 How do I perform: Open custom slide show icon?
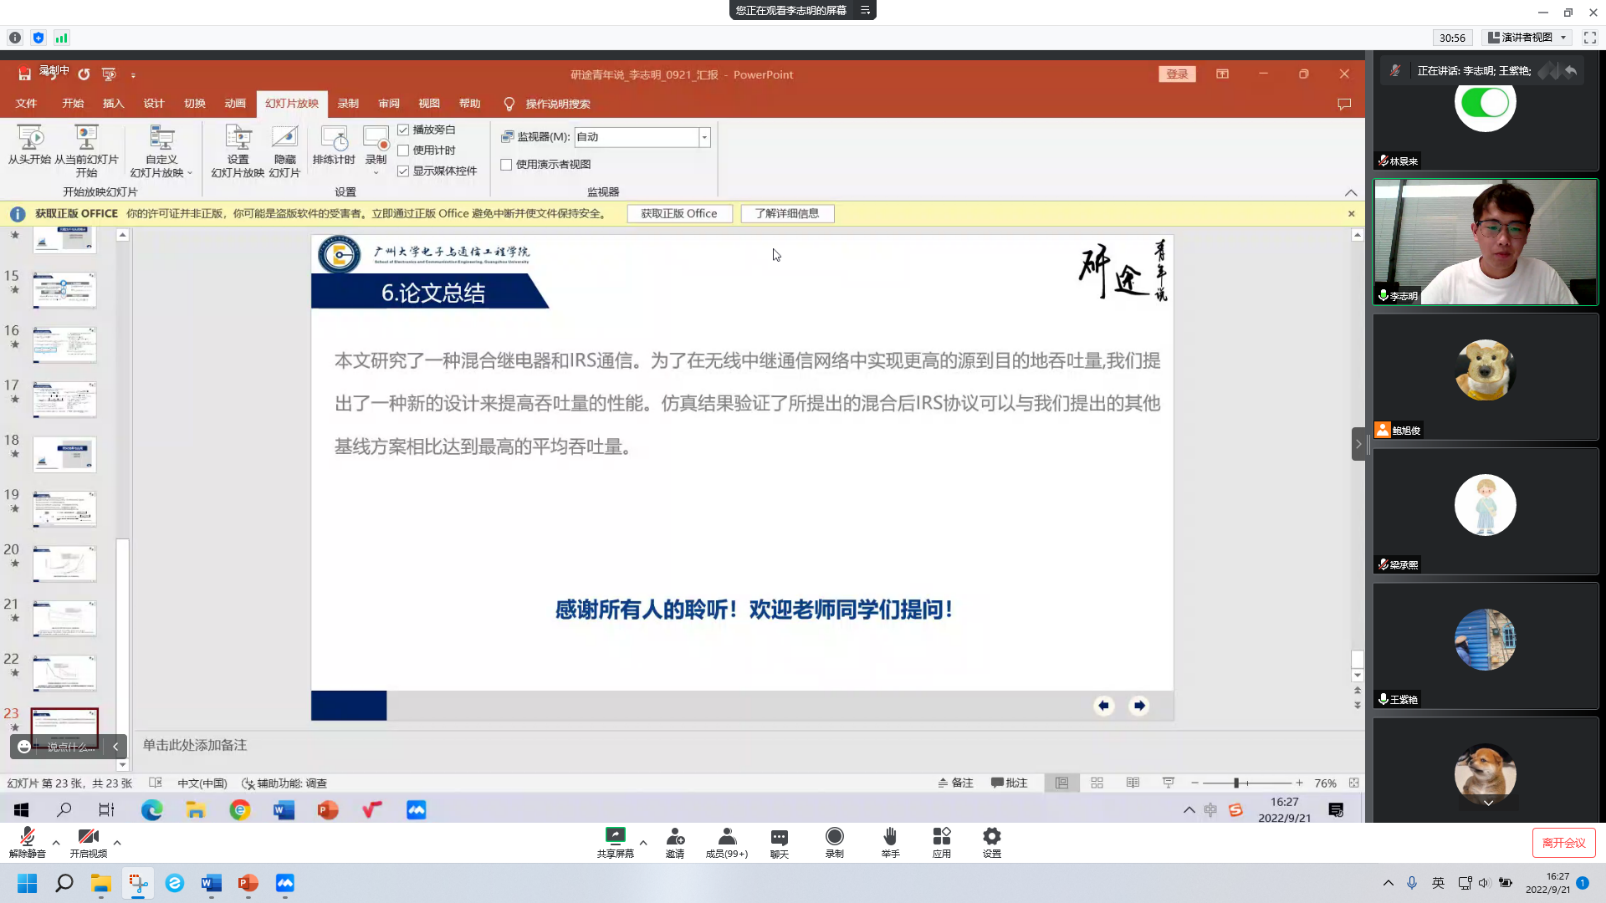[x=161, y=138]
